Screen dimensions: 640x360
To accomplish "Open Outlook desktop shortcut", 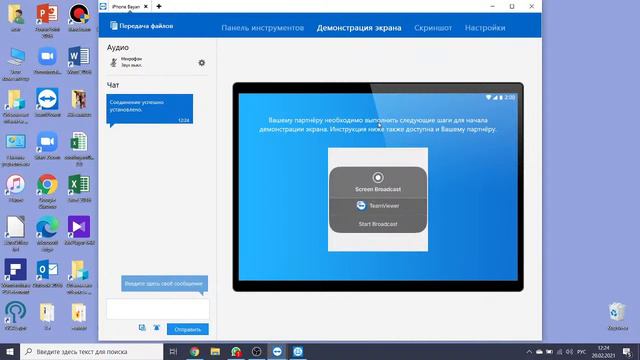I will tap(47, 273).
